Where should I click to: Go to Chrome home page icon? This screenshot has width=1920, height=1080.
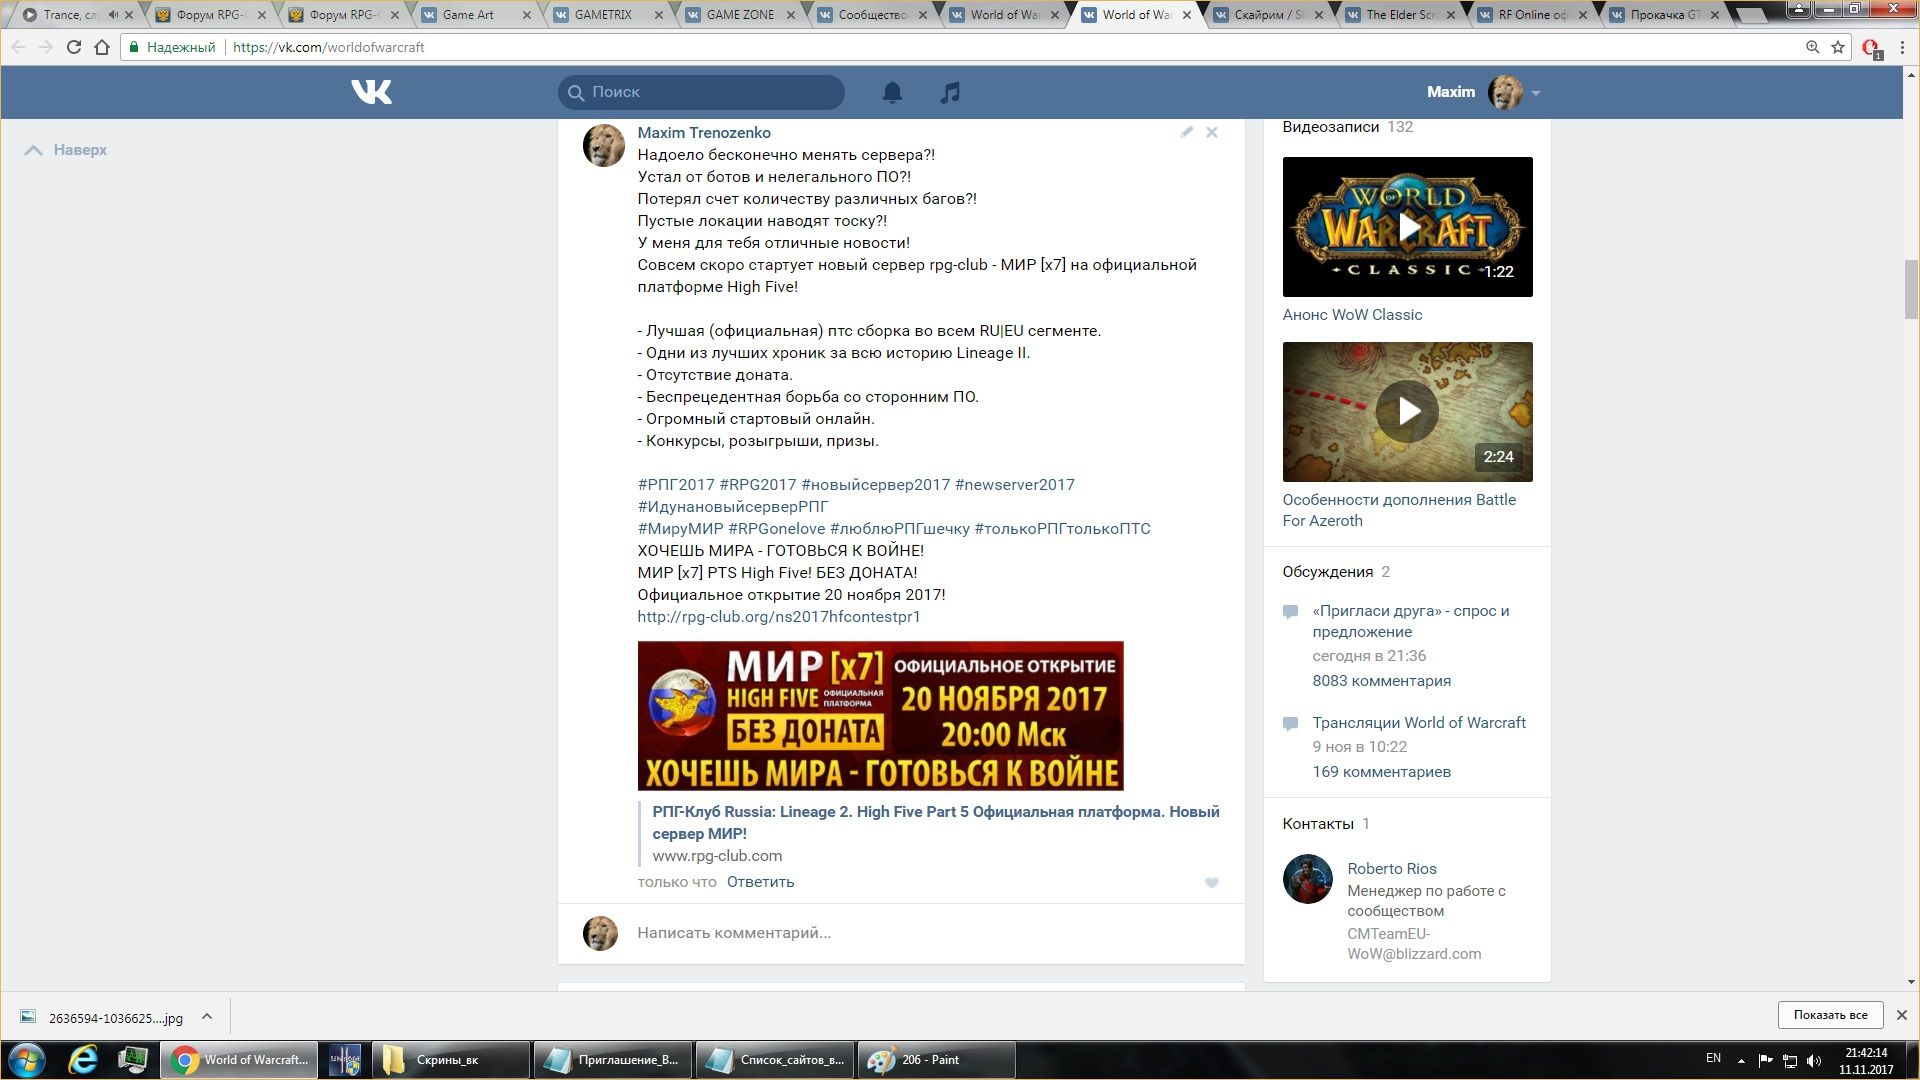click(102, 47)
